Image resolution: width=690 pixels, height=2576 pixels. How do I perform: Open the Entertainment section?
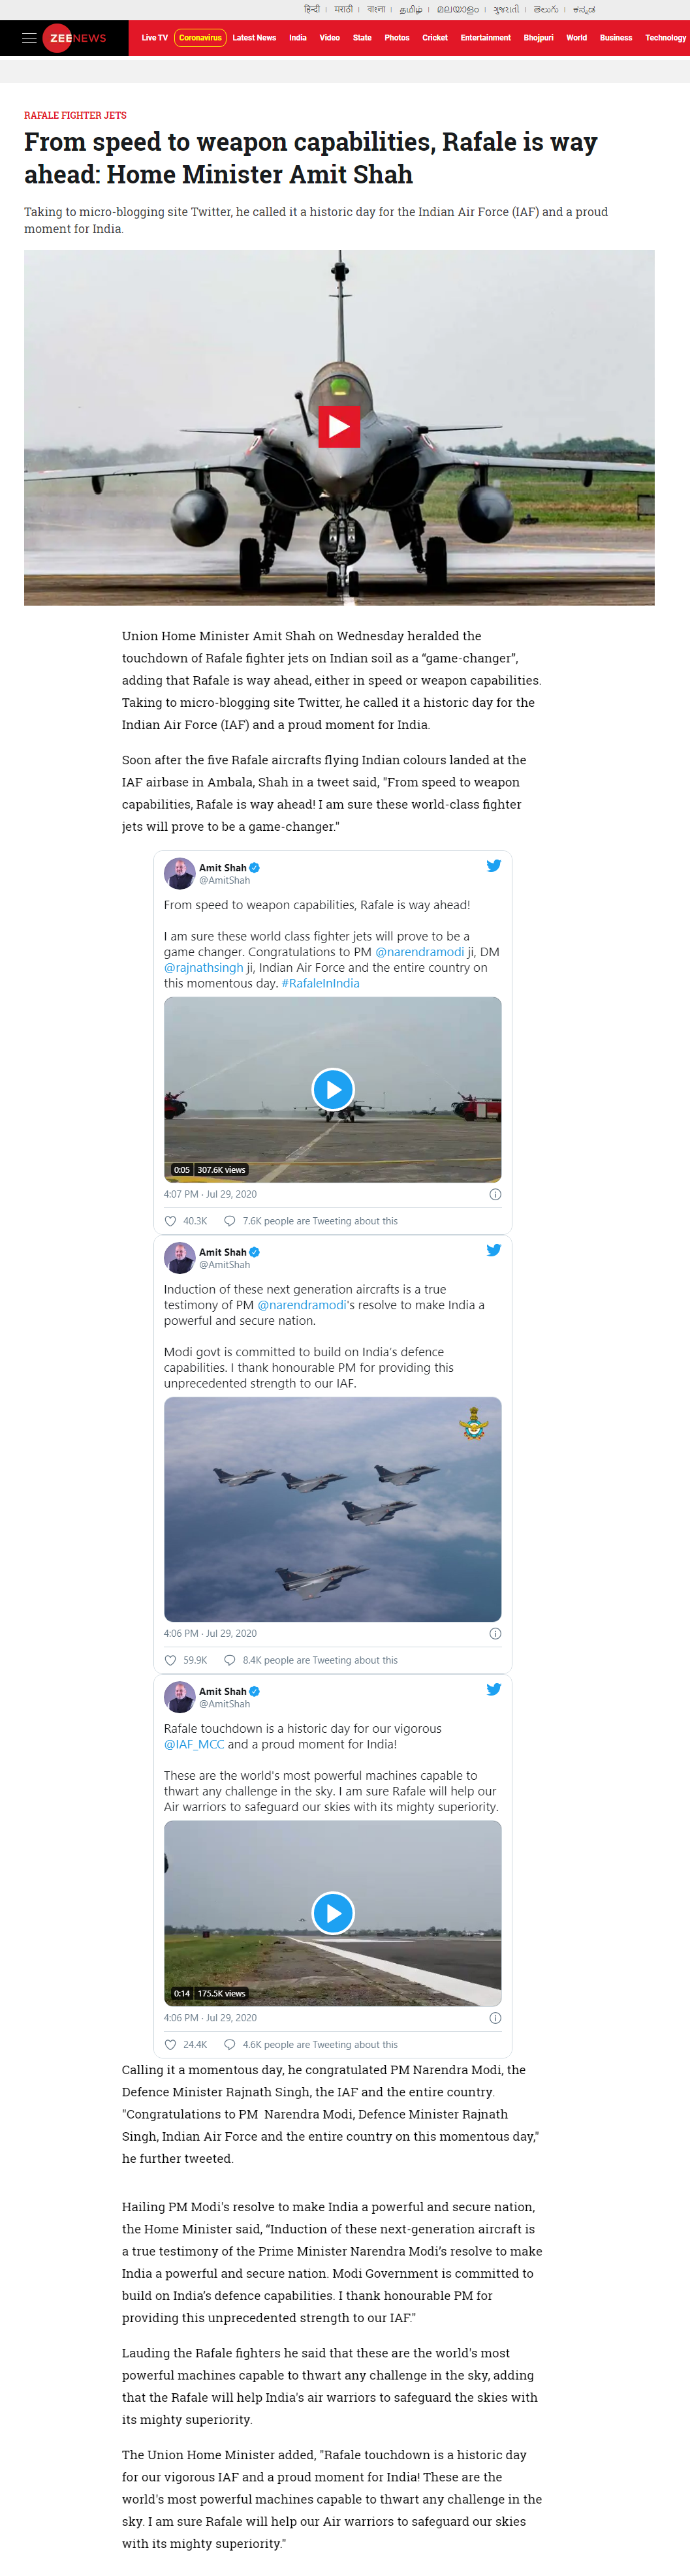point(485,38)
